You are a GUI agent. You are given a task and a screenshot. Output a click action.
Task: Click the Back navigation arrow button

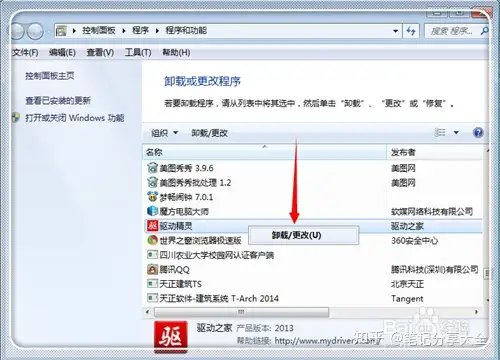click(17, 31)
